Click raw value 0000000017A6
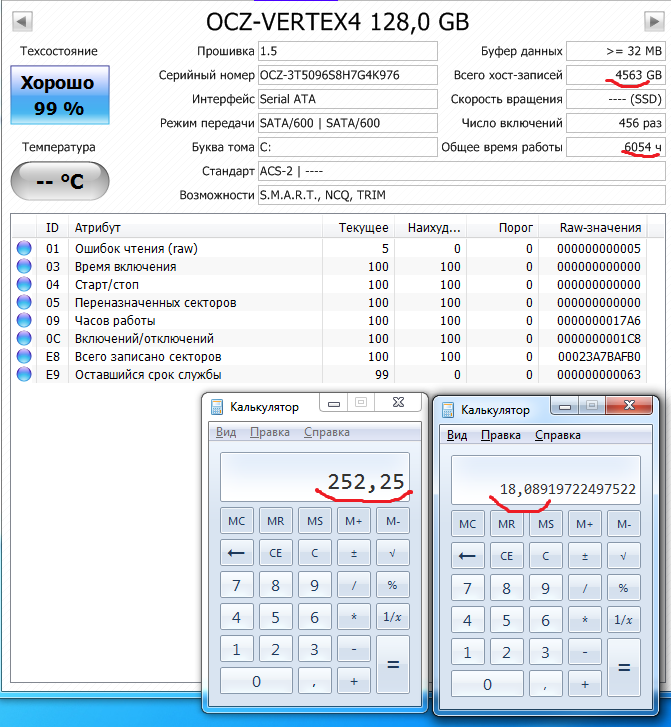Image resolution: width=671 pixels, height=727 pixels. (x=599, y=320)
